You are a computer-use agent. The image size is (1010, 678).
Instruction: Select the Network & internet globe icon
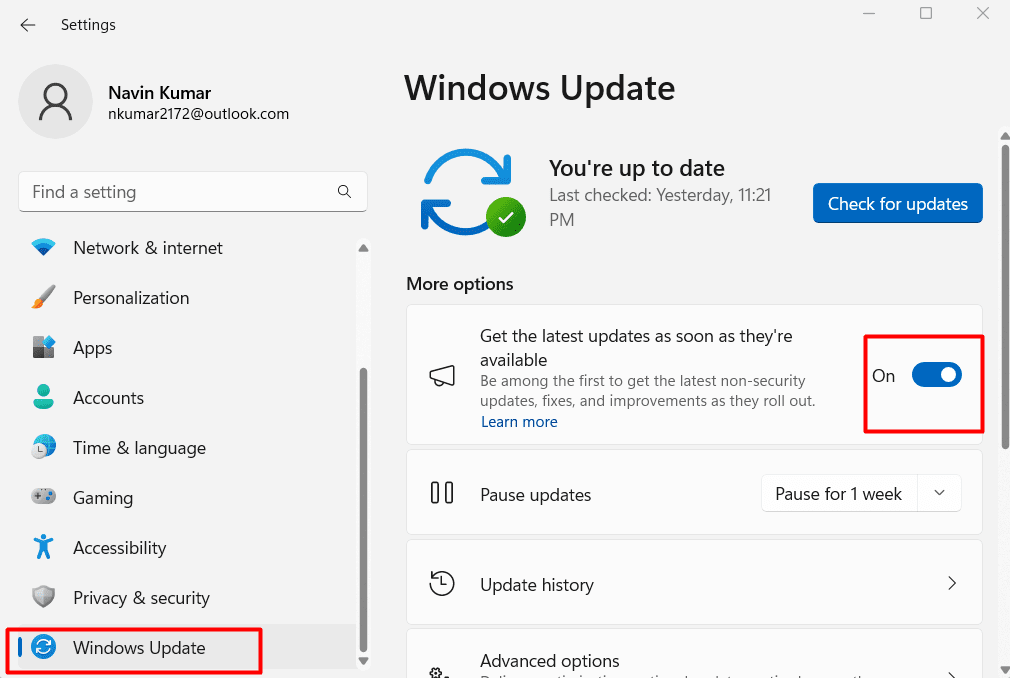[x=44, y=247]
